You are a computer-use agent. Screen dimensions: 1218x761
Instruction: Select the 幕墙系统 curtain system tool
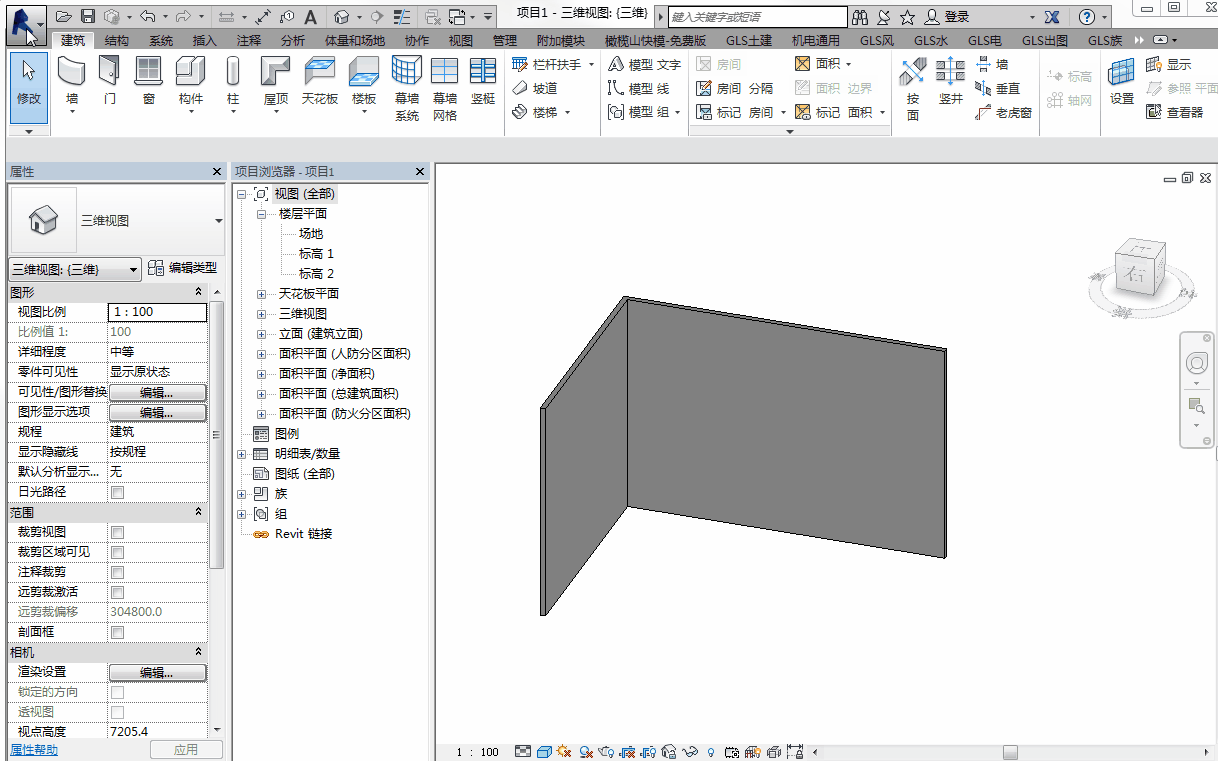point(407,88)
